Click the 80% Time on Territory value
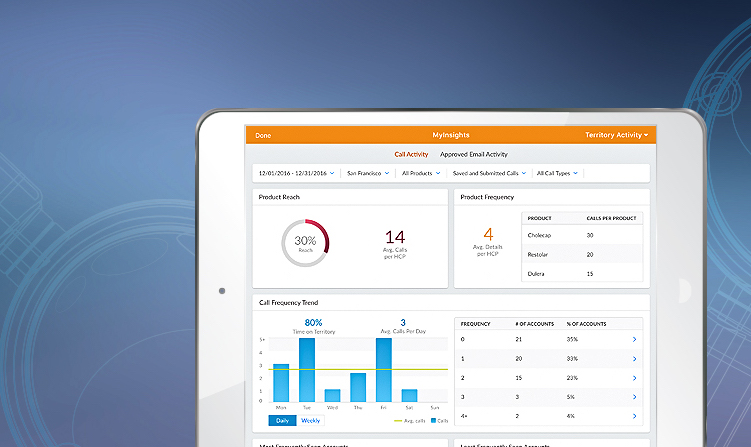The height and width of the screenshot is (447, 751). pos(313,322)
